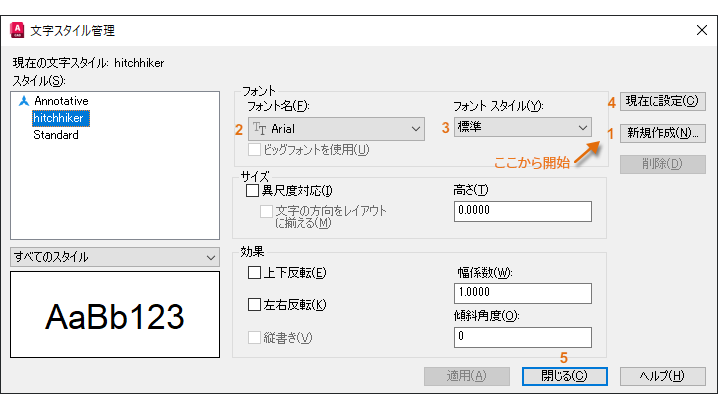Toggle the 左右反転 checkbox

tap(254, 304)
